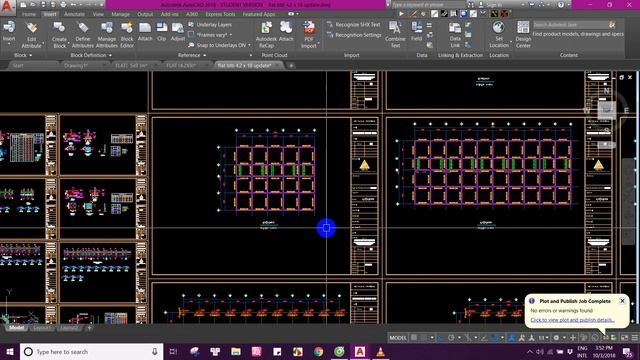The width and height of the screenshot is (640, 360).
Task: Click the customization menu icon in status bar
Action: click(x=635, y=338)
